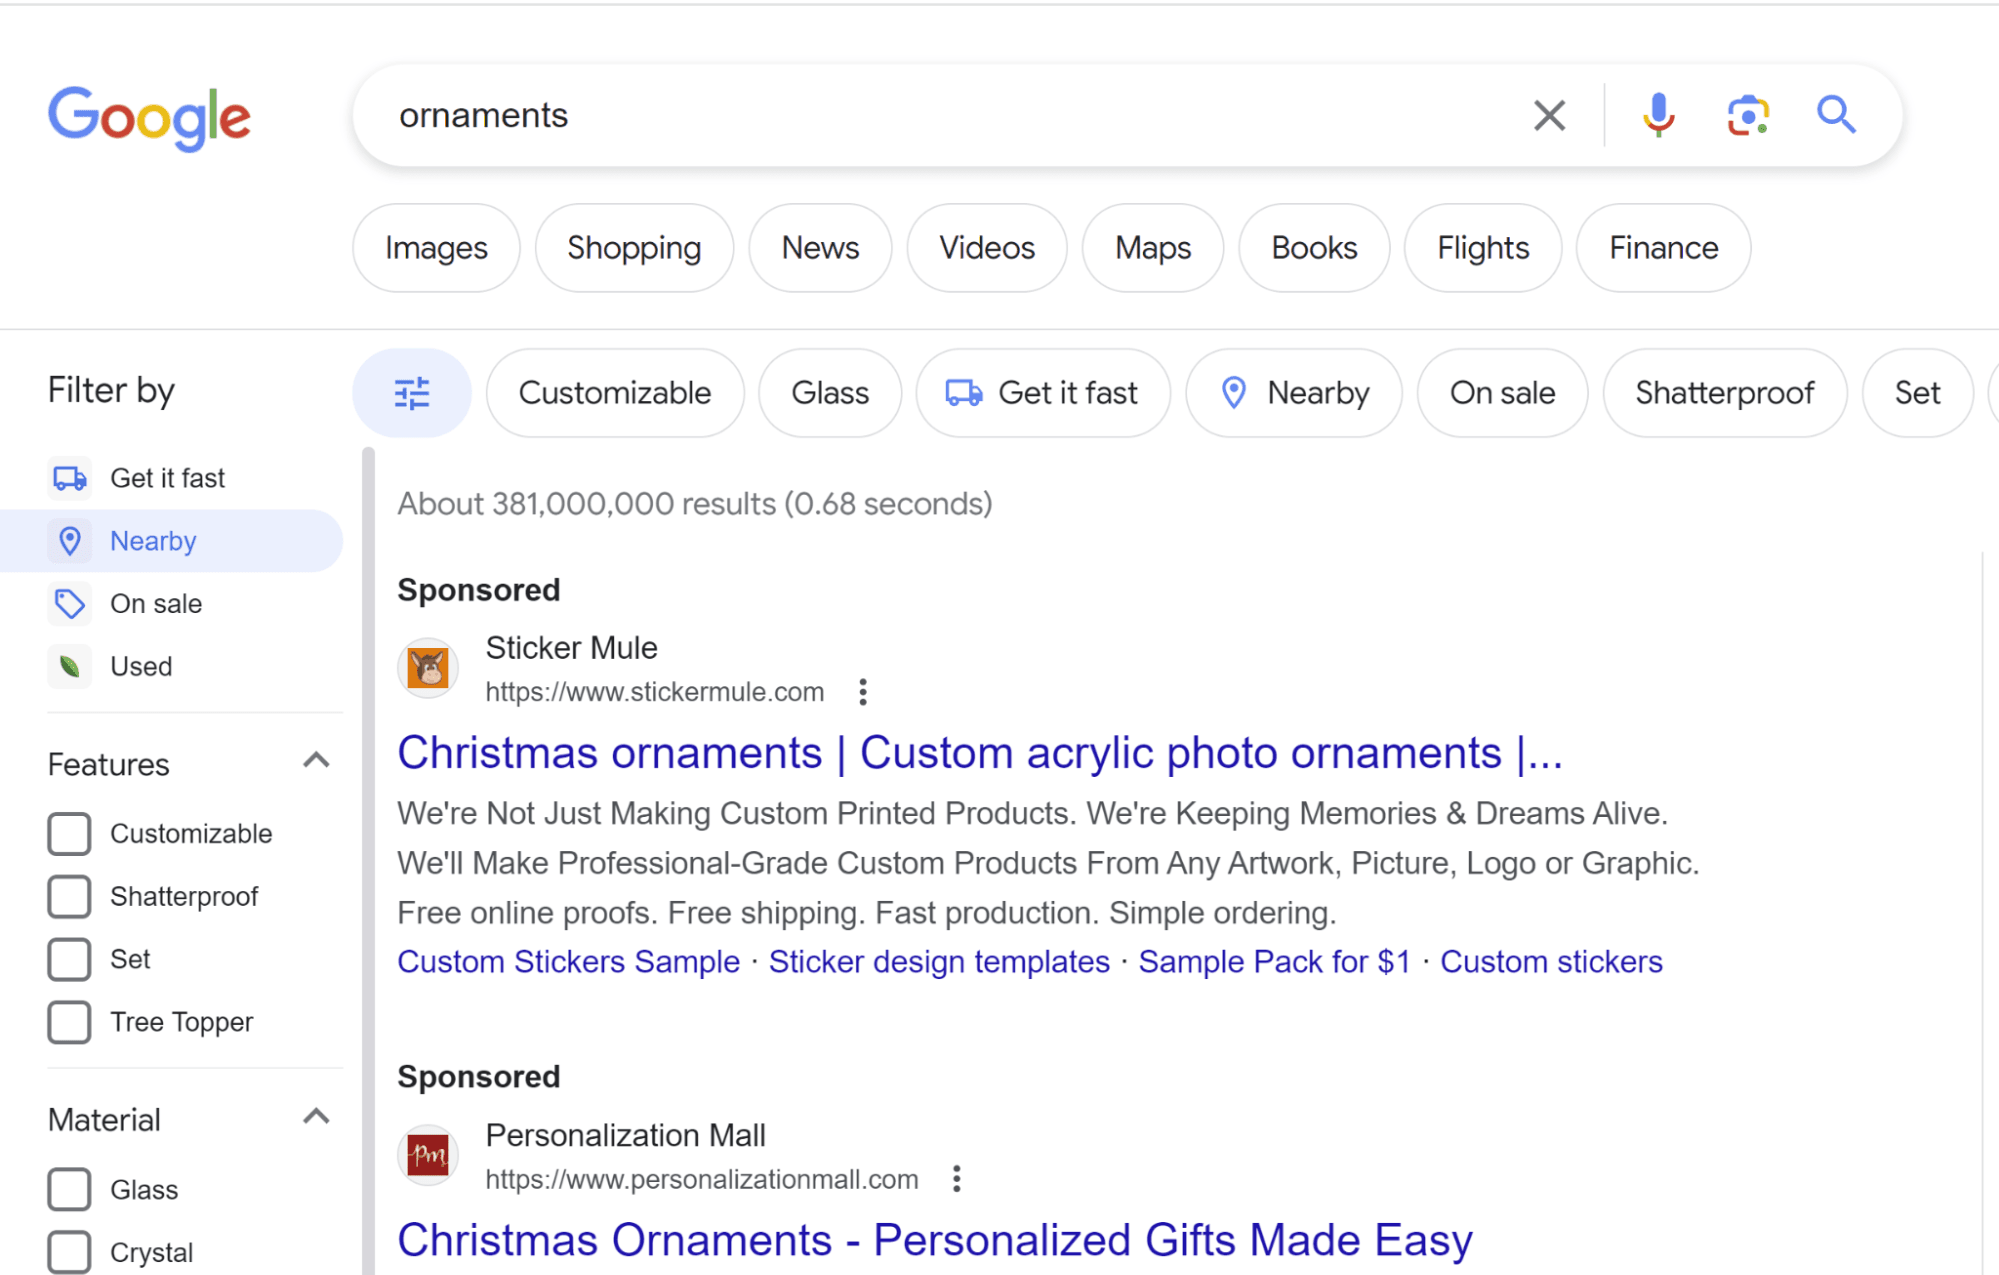Open the Christmas ornaments Sticker Mule link

pos(979,753)
